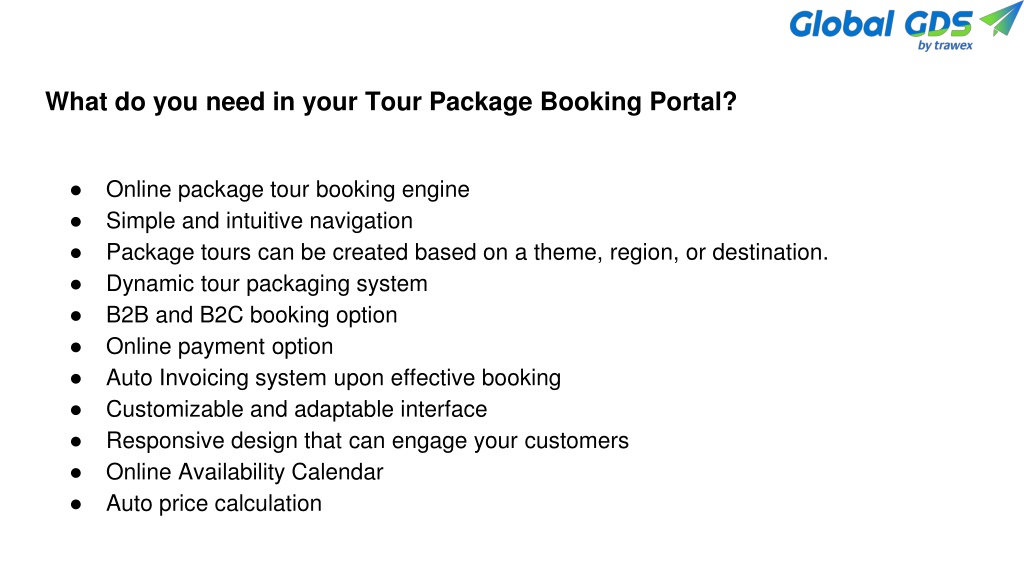Select 'Auto Invoicing system upon effective booking'
The height and width of the screenshot is (576, 1024).
coord(333,378)
